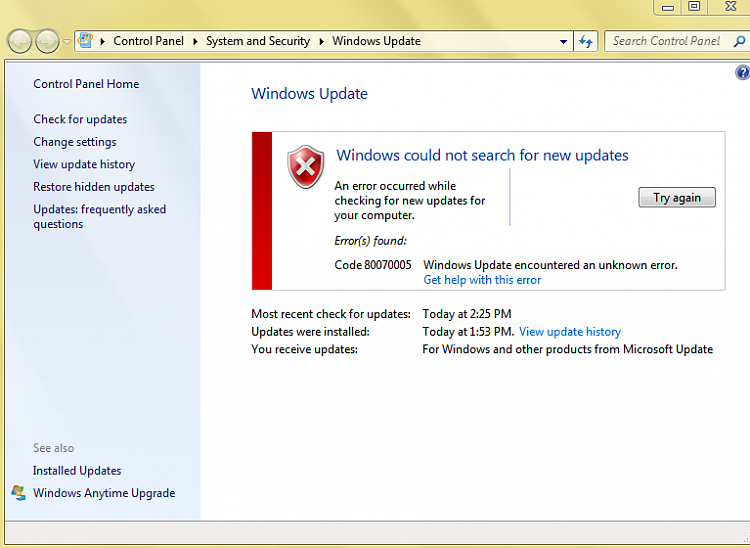Screen dimensions: 750x548
Task: Click the red error shield icon
Action: (x=306, y=167)
